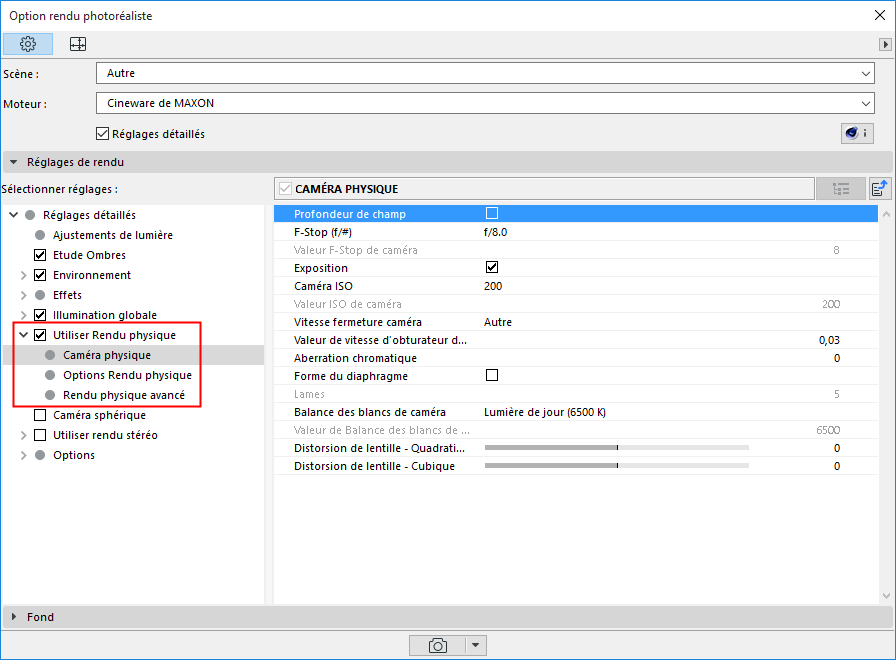Uncheck the Exposition checkbox
The width and height of the screenshot is (896, 660).
pos(491,267)
